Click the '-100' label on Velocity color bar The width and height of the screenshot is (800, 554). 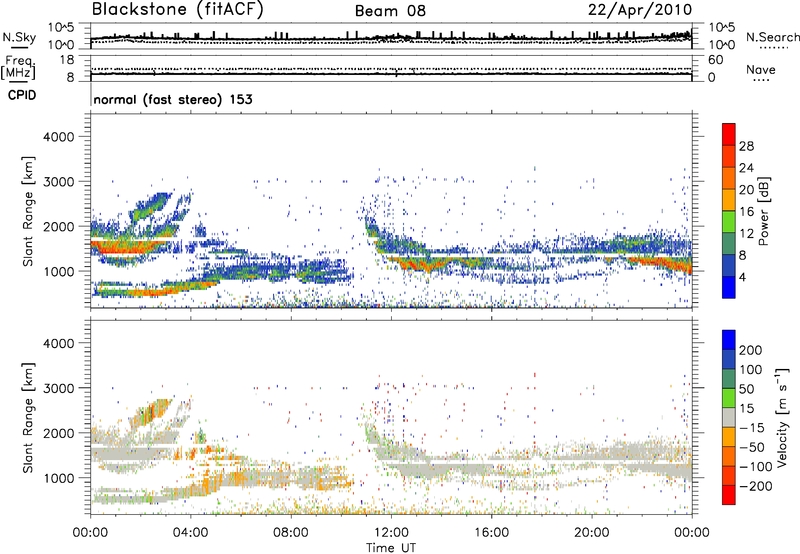coord(755,467)
